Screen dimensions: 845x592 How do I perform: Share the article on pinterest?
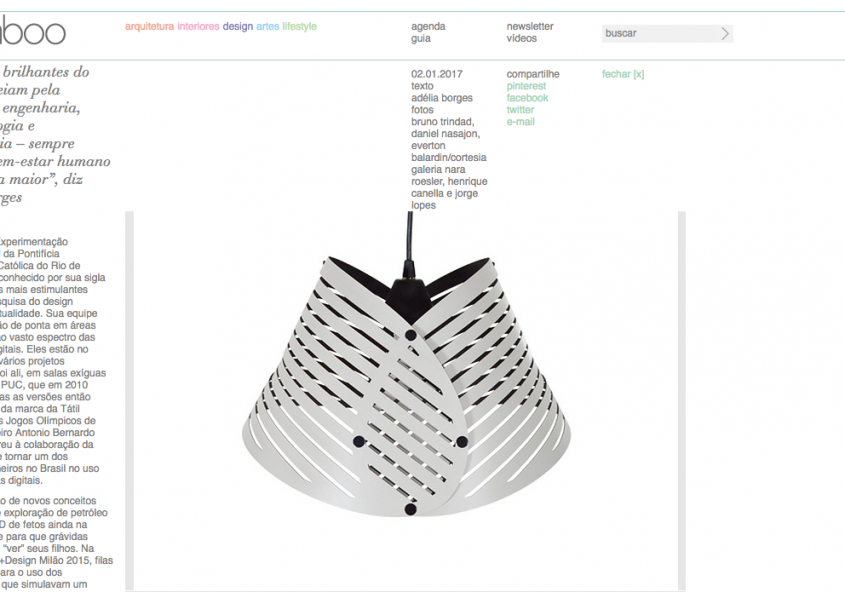coord(526,86)
